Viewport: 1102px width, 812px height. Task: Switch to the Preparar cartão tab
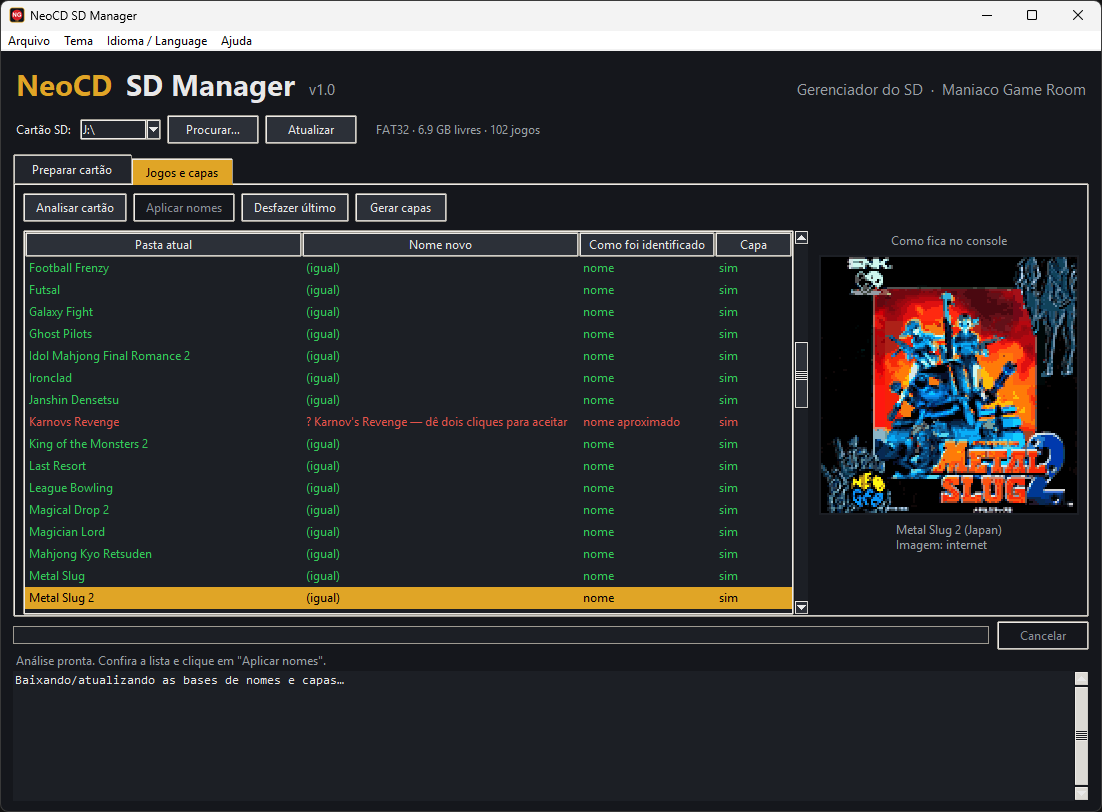click(x=72, y=169)
